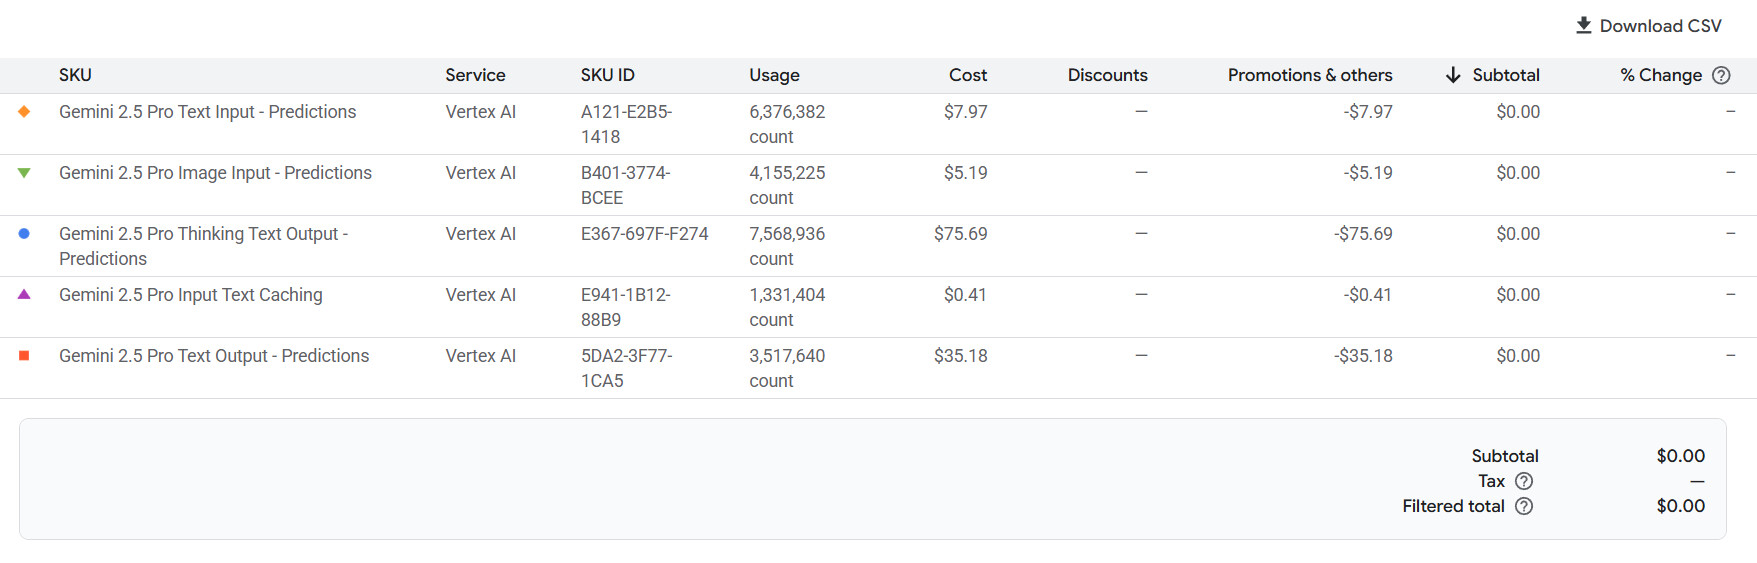Click SKU ID E367-697F-F274
Image resolution: width=1757 pixels, height=563 pixels.
(x=644, y=234)
